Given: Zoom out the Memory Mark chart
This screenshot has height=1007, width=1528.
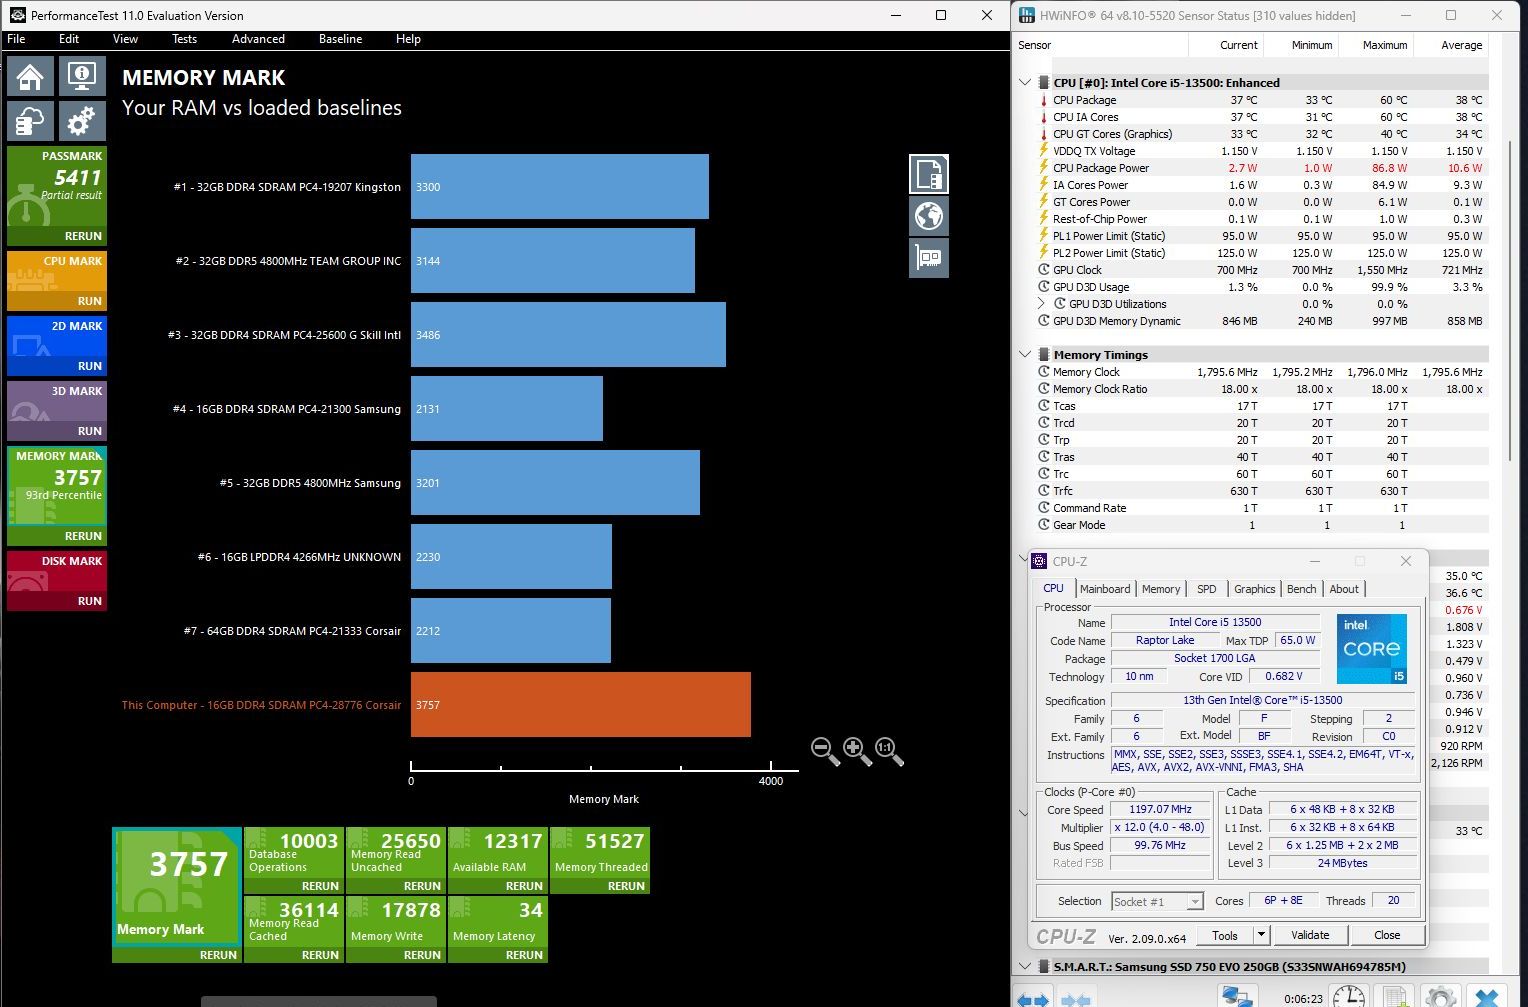Looking at the screenshot, I should 824,750.
